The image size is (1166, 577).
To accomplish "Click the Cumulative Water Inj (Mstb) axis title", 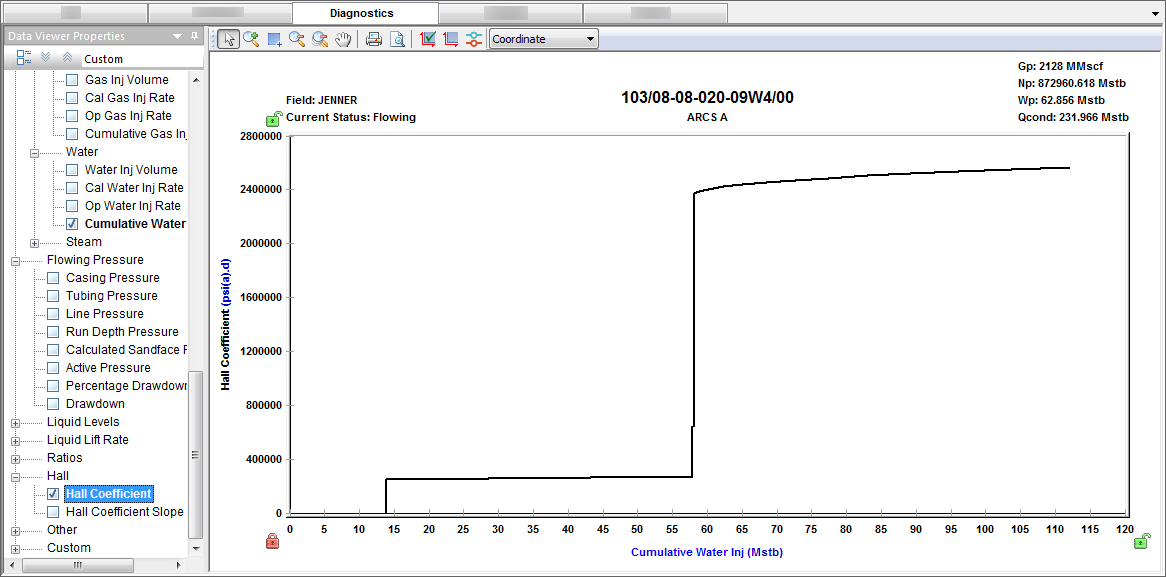I will click(707, 552).
